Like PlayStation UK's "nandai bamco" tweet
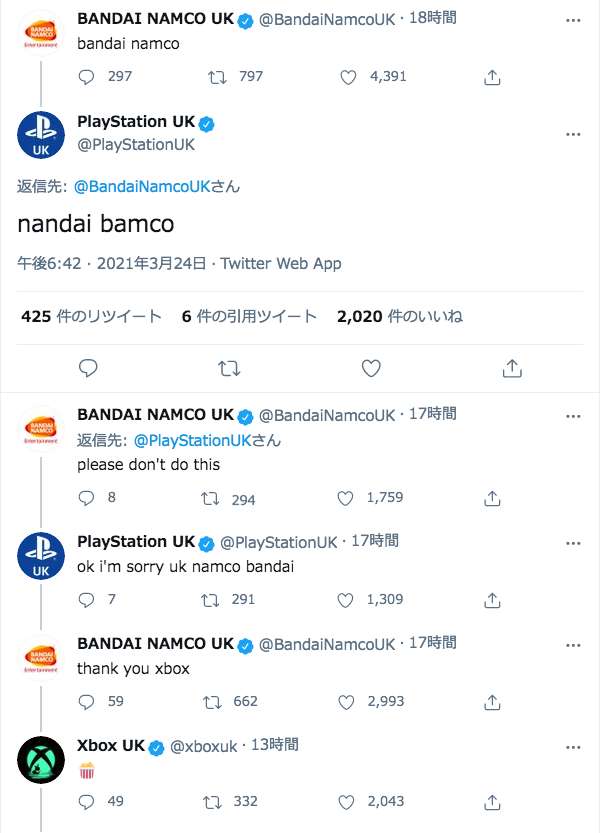The width and height of the screenshot is (601, 833). point(370,369)
